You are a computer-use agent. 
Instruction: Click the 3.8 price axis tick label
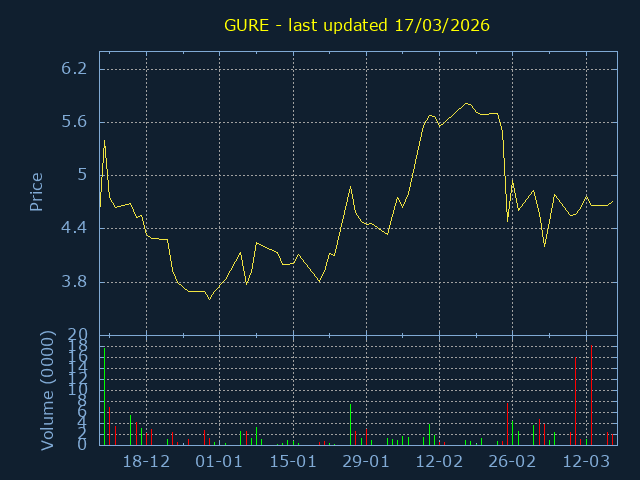pos(74,282)
